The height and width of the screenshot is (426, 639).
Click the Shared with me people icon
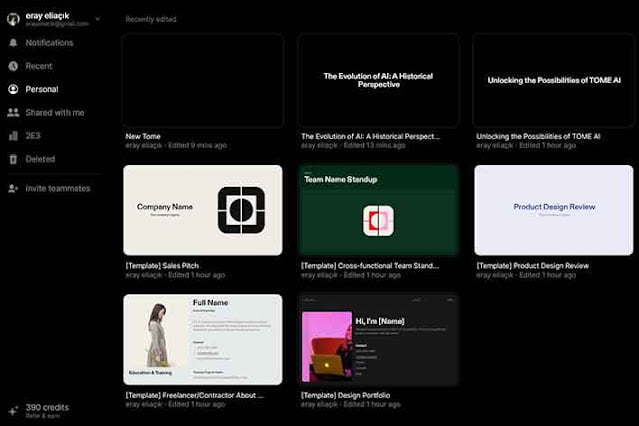click(13, 113)
